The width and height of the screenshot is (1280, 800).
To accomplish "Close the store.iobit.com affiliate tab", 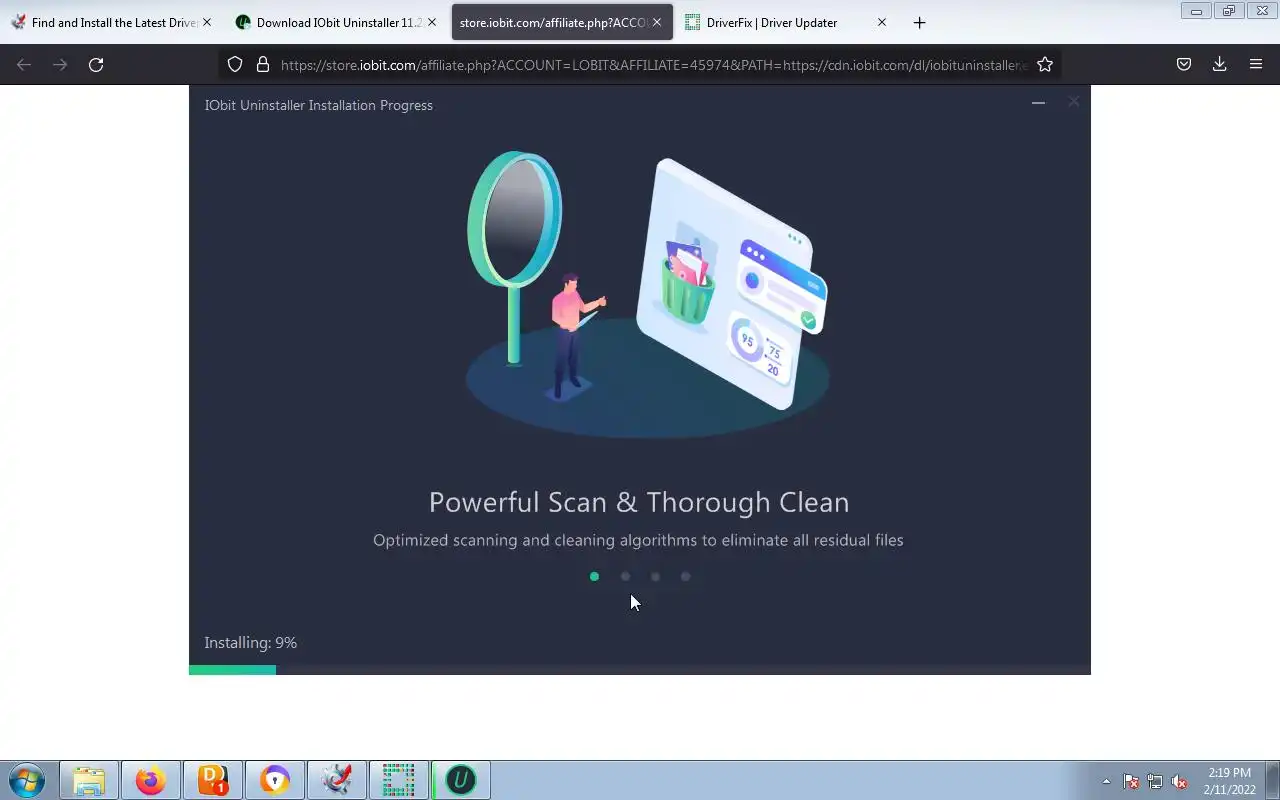I will click(x=657, y=22).
